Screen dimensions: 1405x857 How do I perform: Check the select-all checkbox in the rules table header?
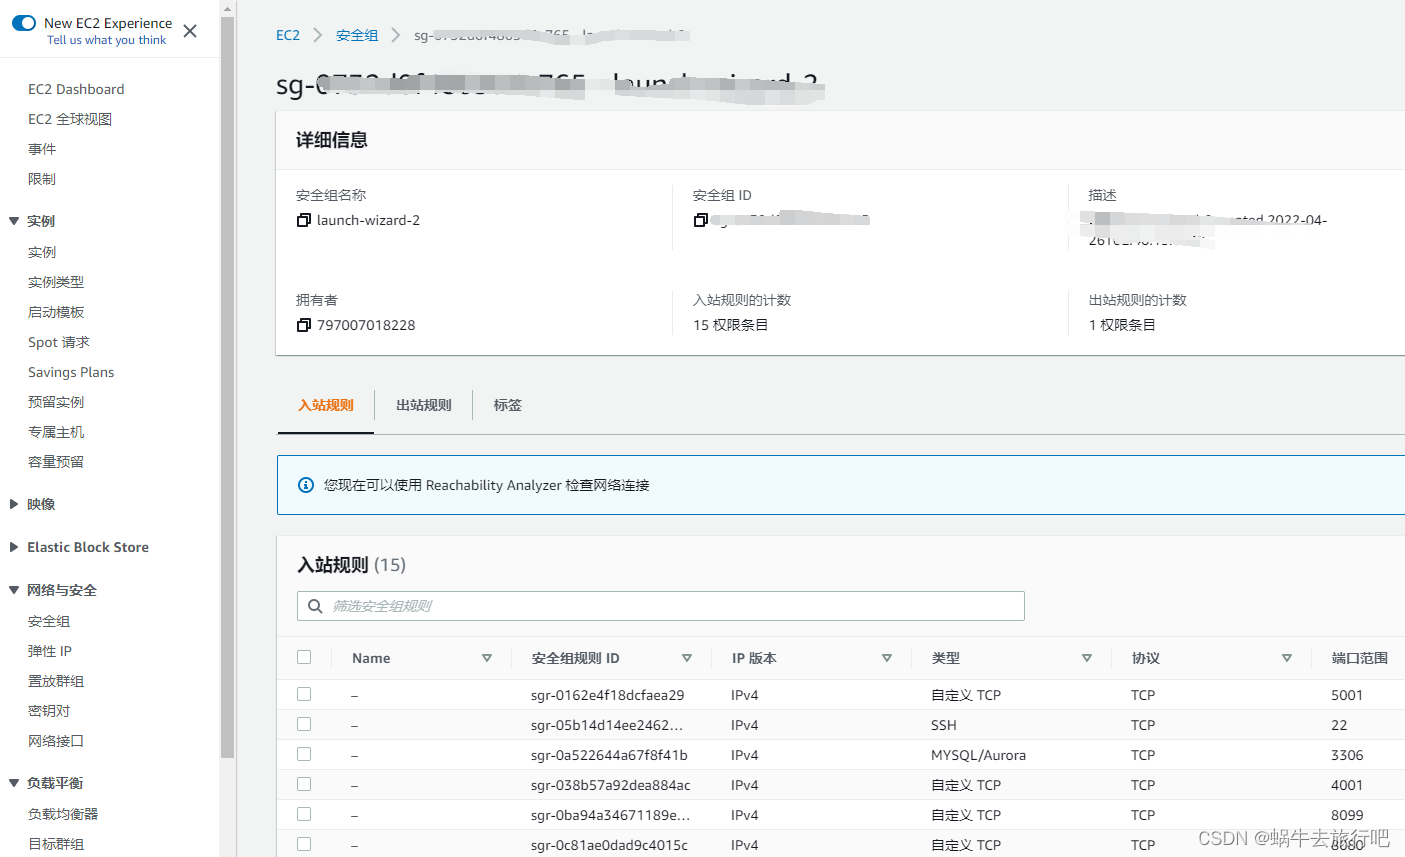pyautogui.click(x=304, y=657)
